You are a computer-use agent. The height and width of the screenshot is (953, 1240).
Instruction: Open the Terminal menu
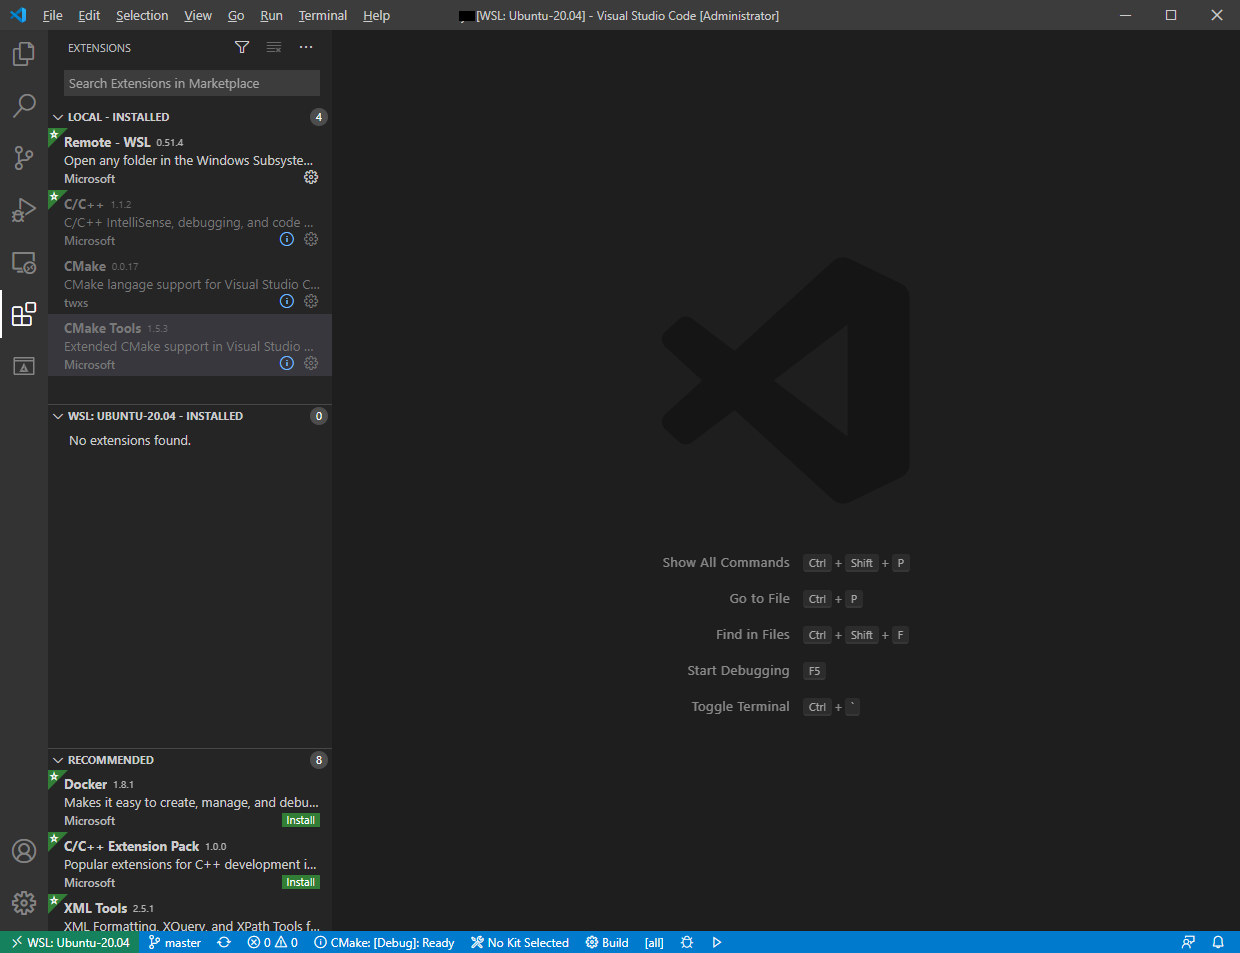(x=322, y=15)
